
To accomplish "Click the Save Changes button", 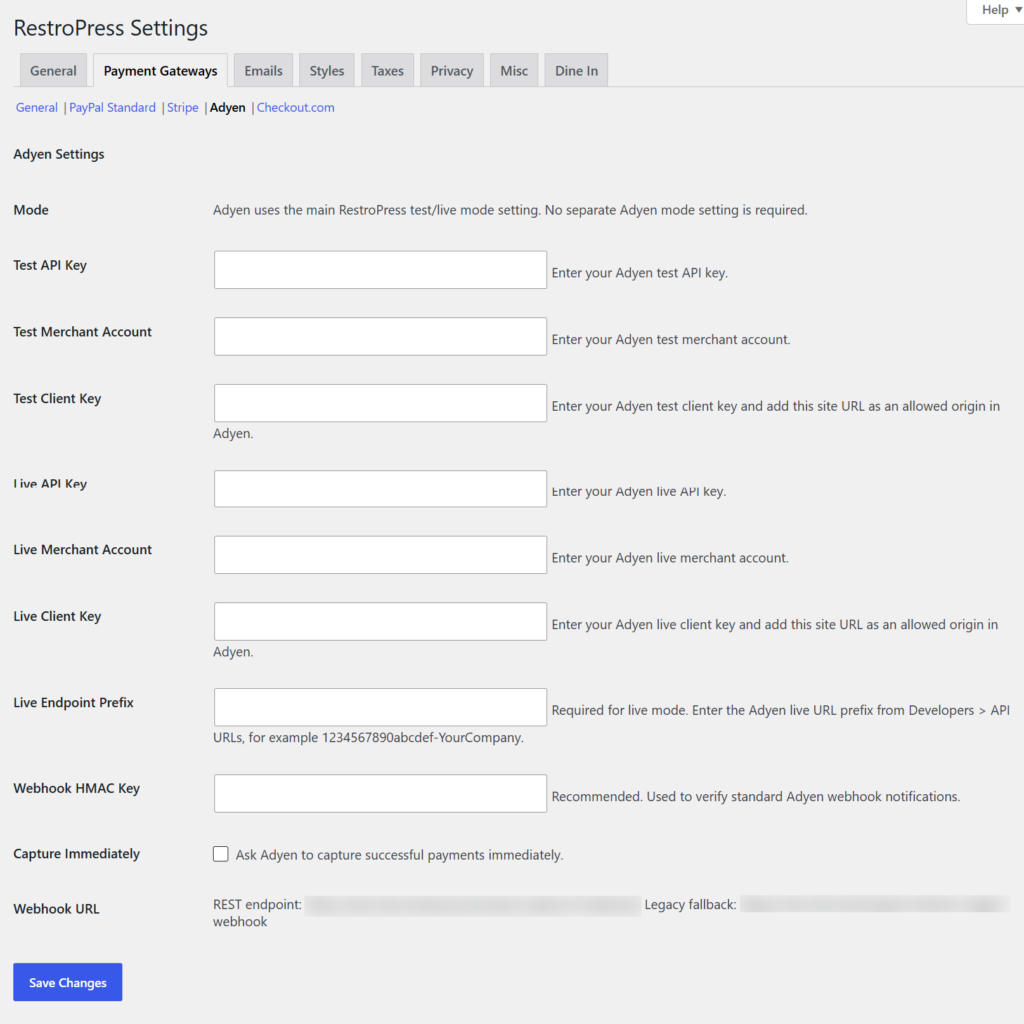I will pyautogui.click(x=67, y=982).
